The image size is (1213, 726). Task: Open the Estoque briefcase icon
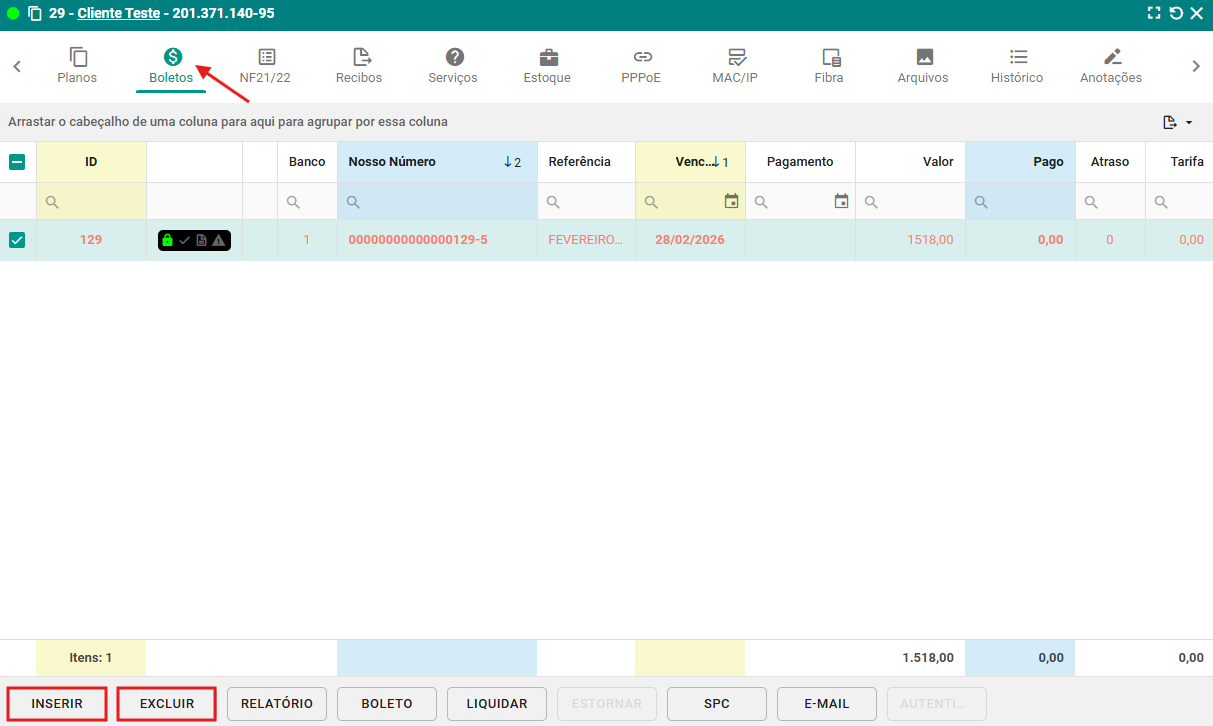pyautogui.click(x=548, y=57)
